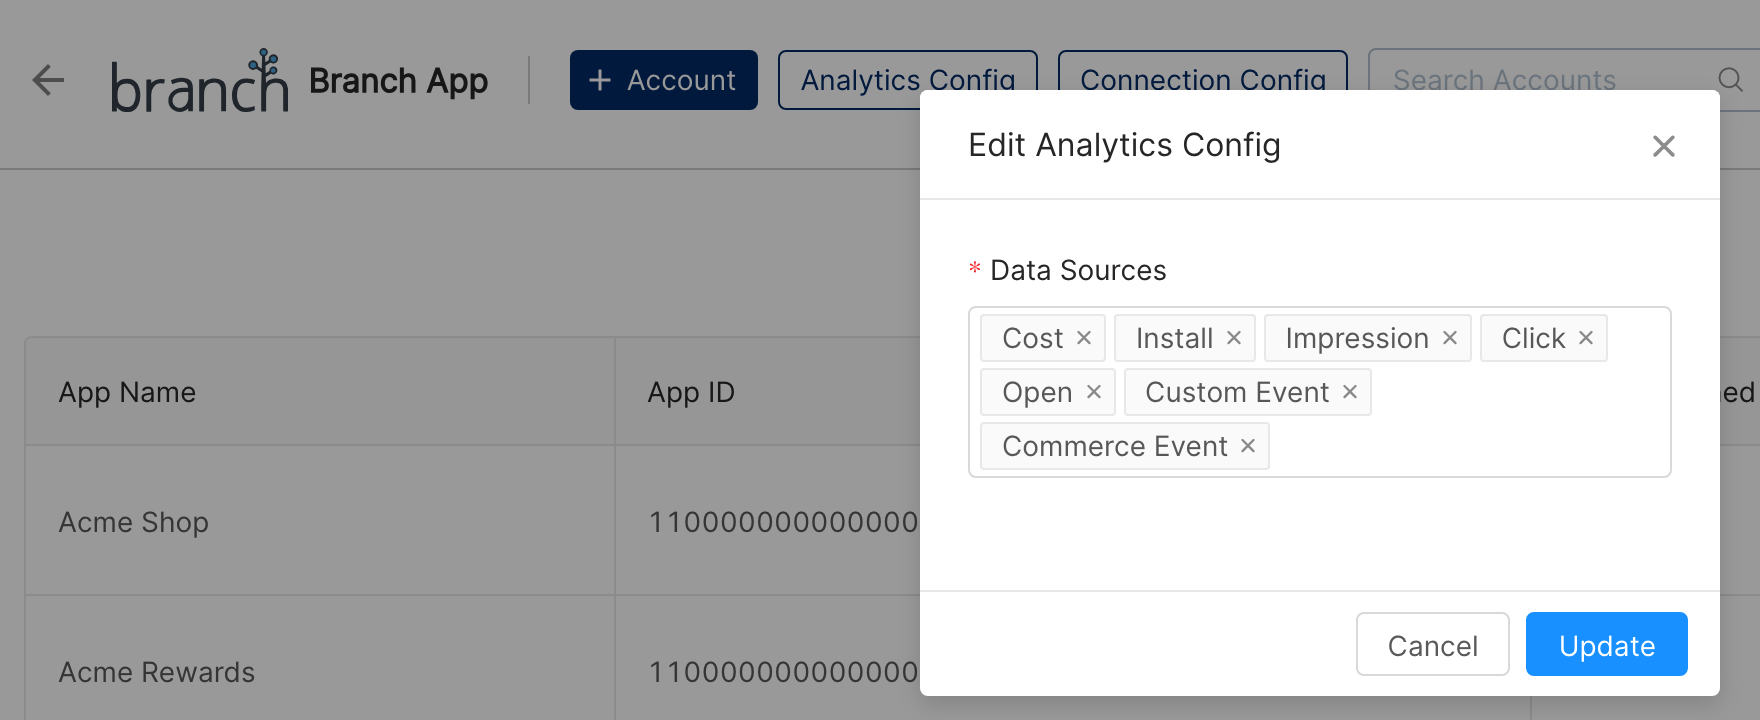This screenshot has width=1760, height=720.
Task: Click the back arrow icon
Action: tap(48, 80)
